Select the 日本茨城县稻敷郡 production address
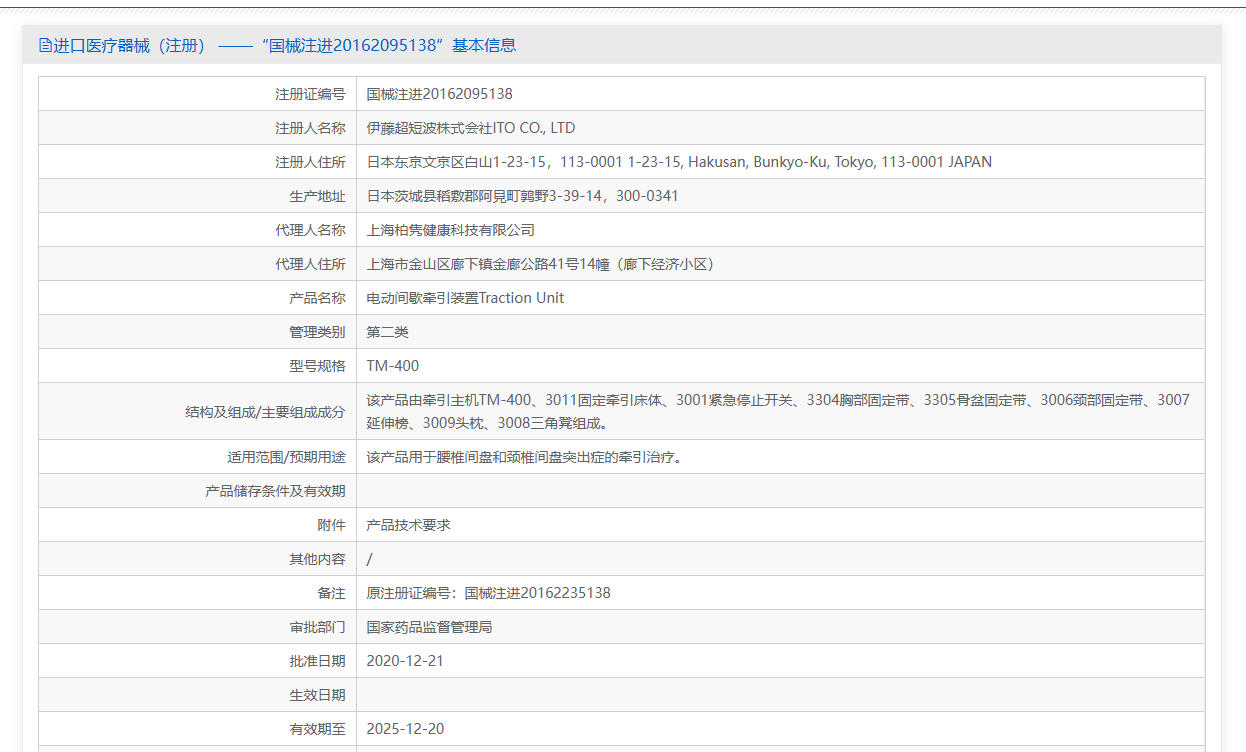1246x752 pixels. point(522,196)
